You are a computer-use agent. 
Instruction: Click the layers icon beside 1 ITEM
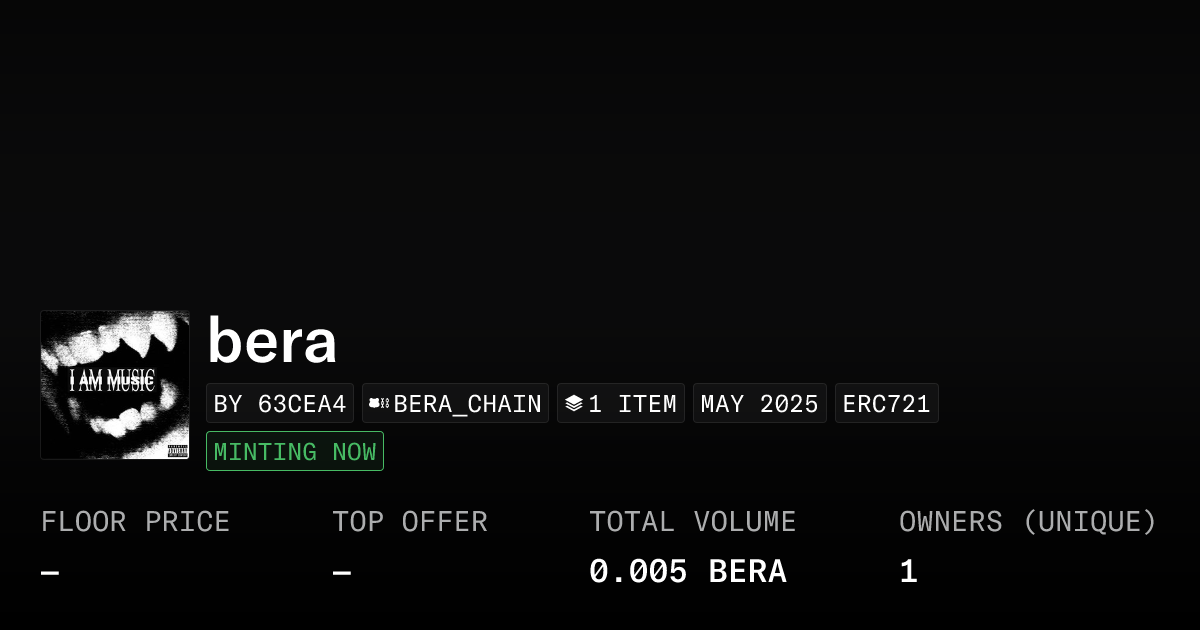pos(574,403)
